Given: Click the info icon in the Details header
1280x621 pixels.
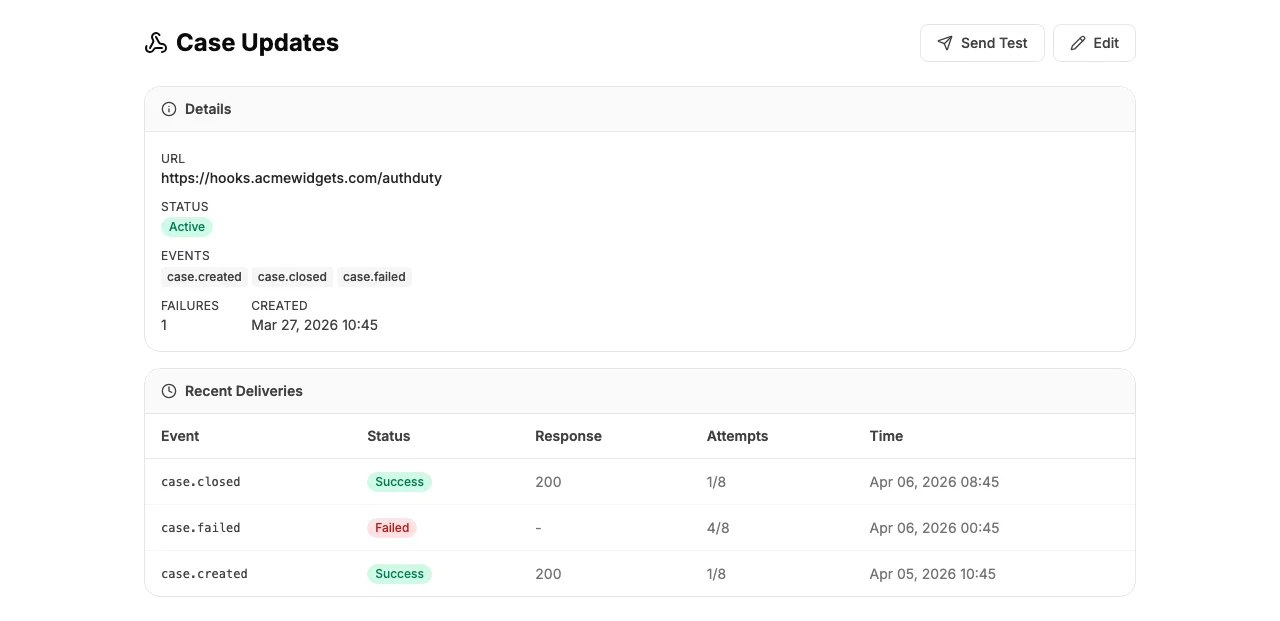Looking at the screenshot, I should 168,109.
